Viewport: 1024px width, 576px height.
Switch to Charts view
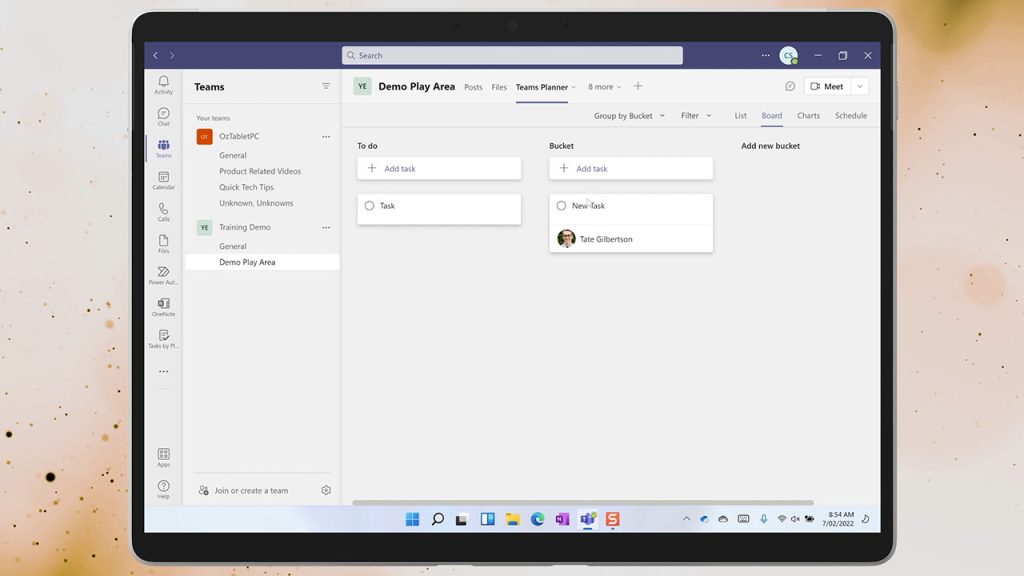pos(808,116)
